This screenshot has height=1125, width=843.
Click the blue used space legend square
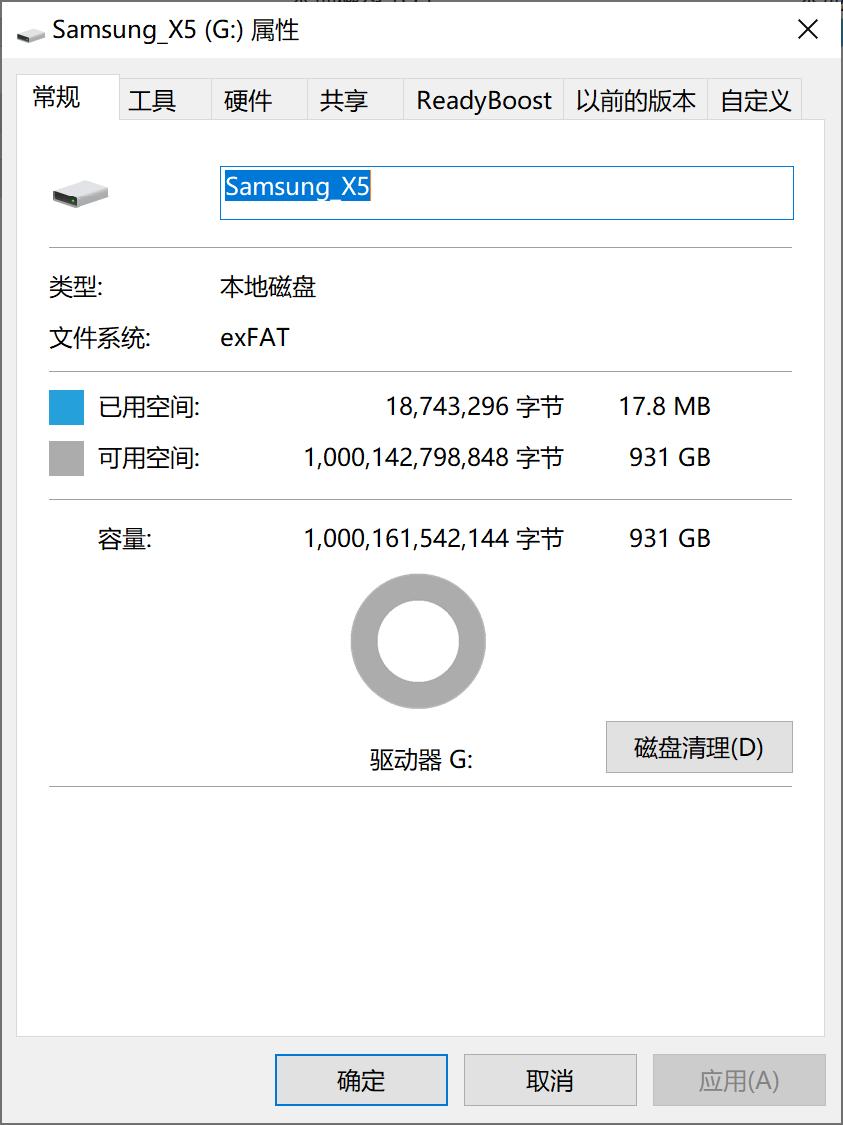[x=65, y=406]
